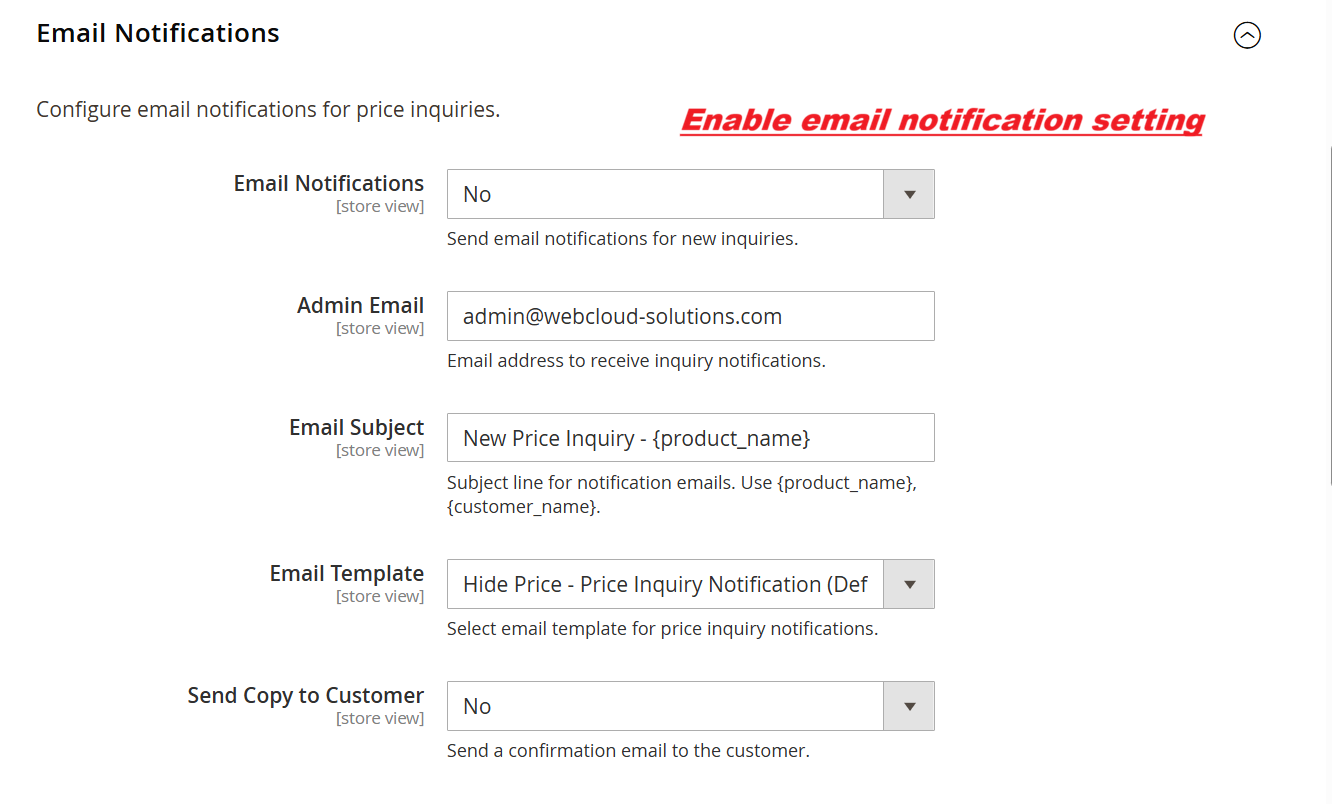Focus the Email Subject input field
The width and height of the screenshot is (1332, 804).
[690, 438]
